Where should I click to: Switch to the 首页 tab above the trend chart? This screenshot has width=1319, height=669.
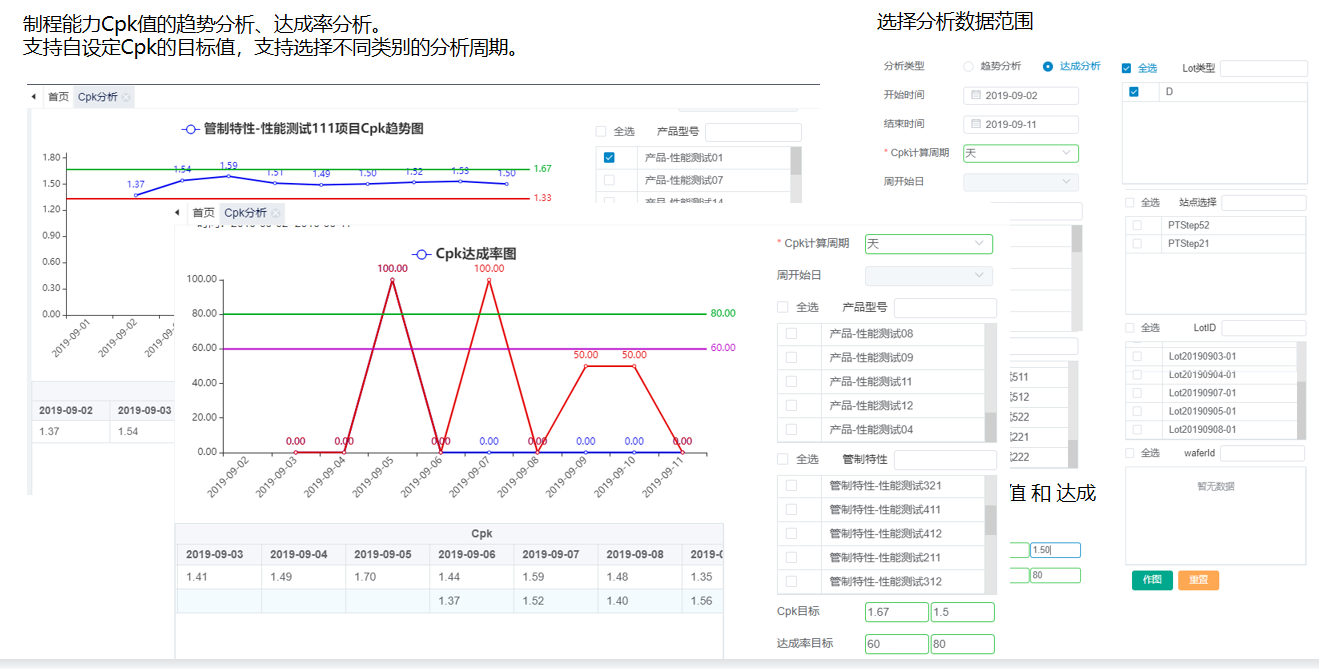pyautogui.click(x=58, y=97)
